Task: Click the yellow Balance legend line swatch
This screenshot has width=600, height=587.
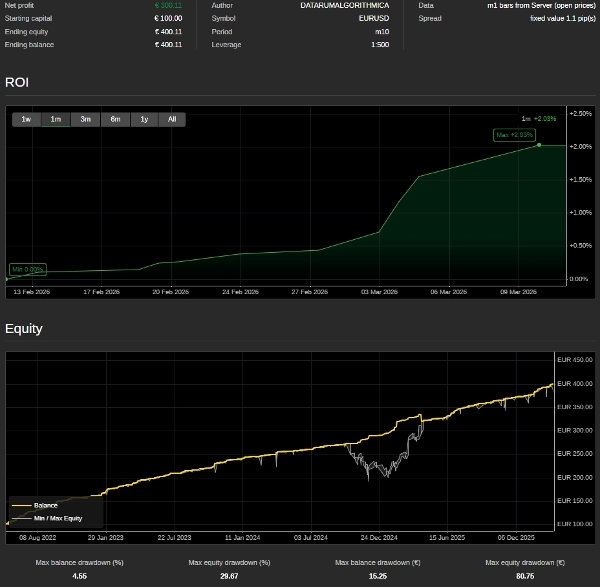Action: tap(22, 505)
